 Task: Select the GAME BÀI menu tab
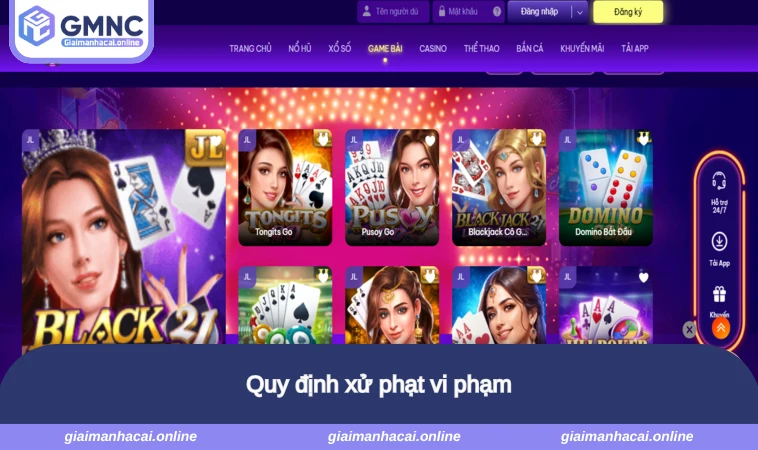[385, 48]
